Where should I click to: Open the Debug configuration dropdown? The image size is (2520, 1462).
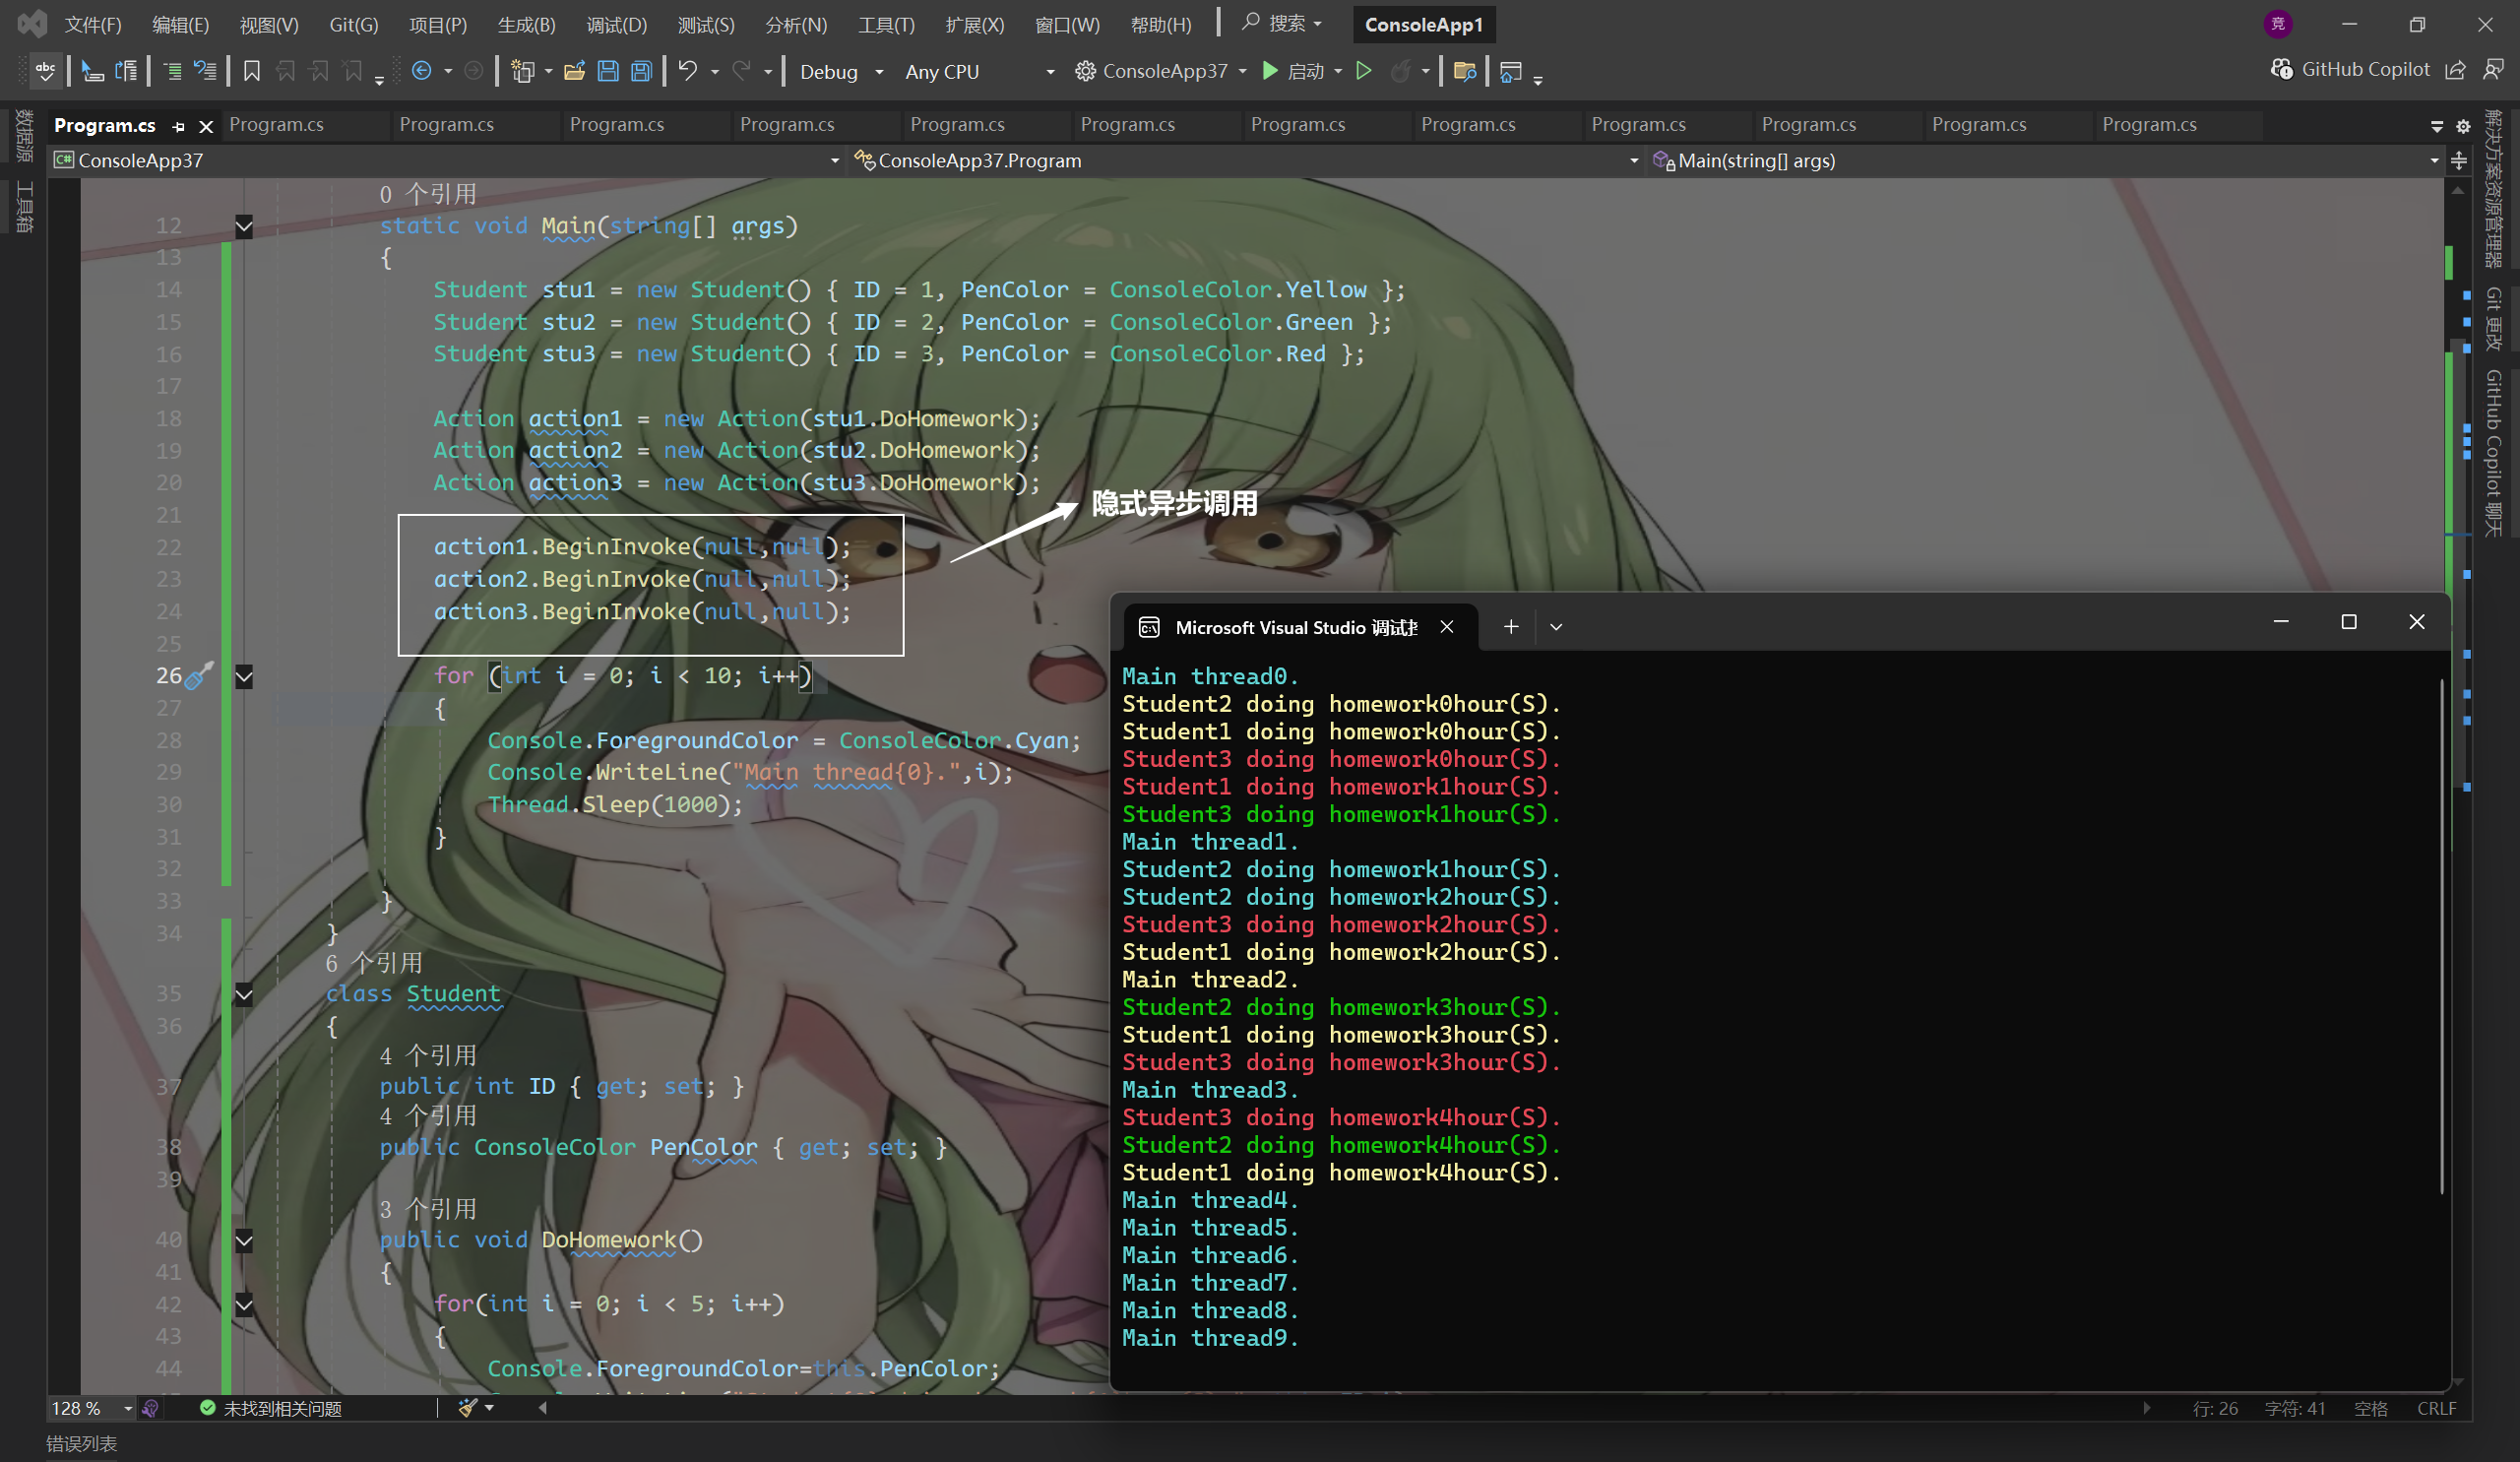(841, 71)
